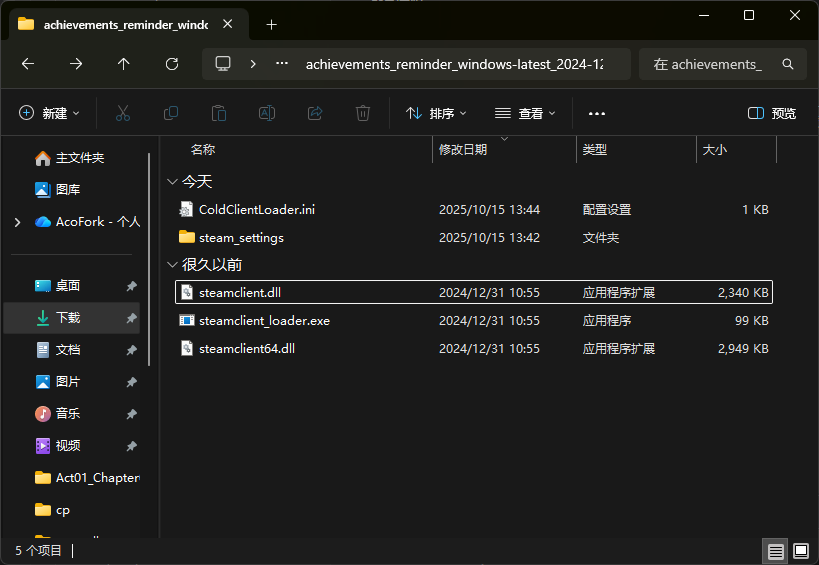Image resolution: width=819 pixels, height=565 pixels.
Task: Open a new tab with plus button
Action: [271, 24]
